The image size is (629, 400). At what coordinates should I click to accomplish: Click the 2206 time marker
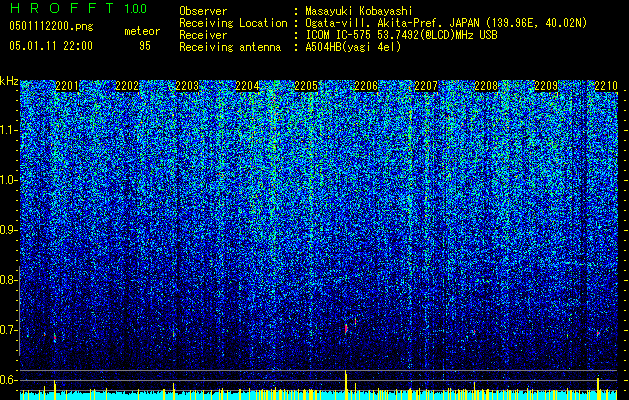coord(366,86)
